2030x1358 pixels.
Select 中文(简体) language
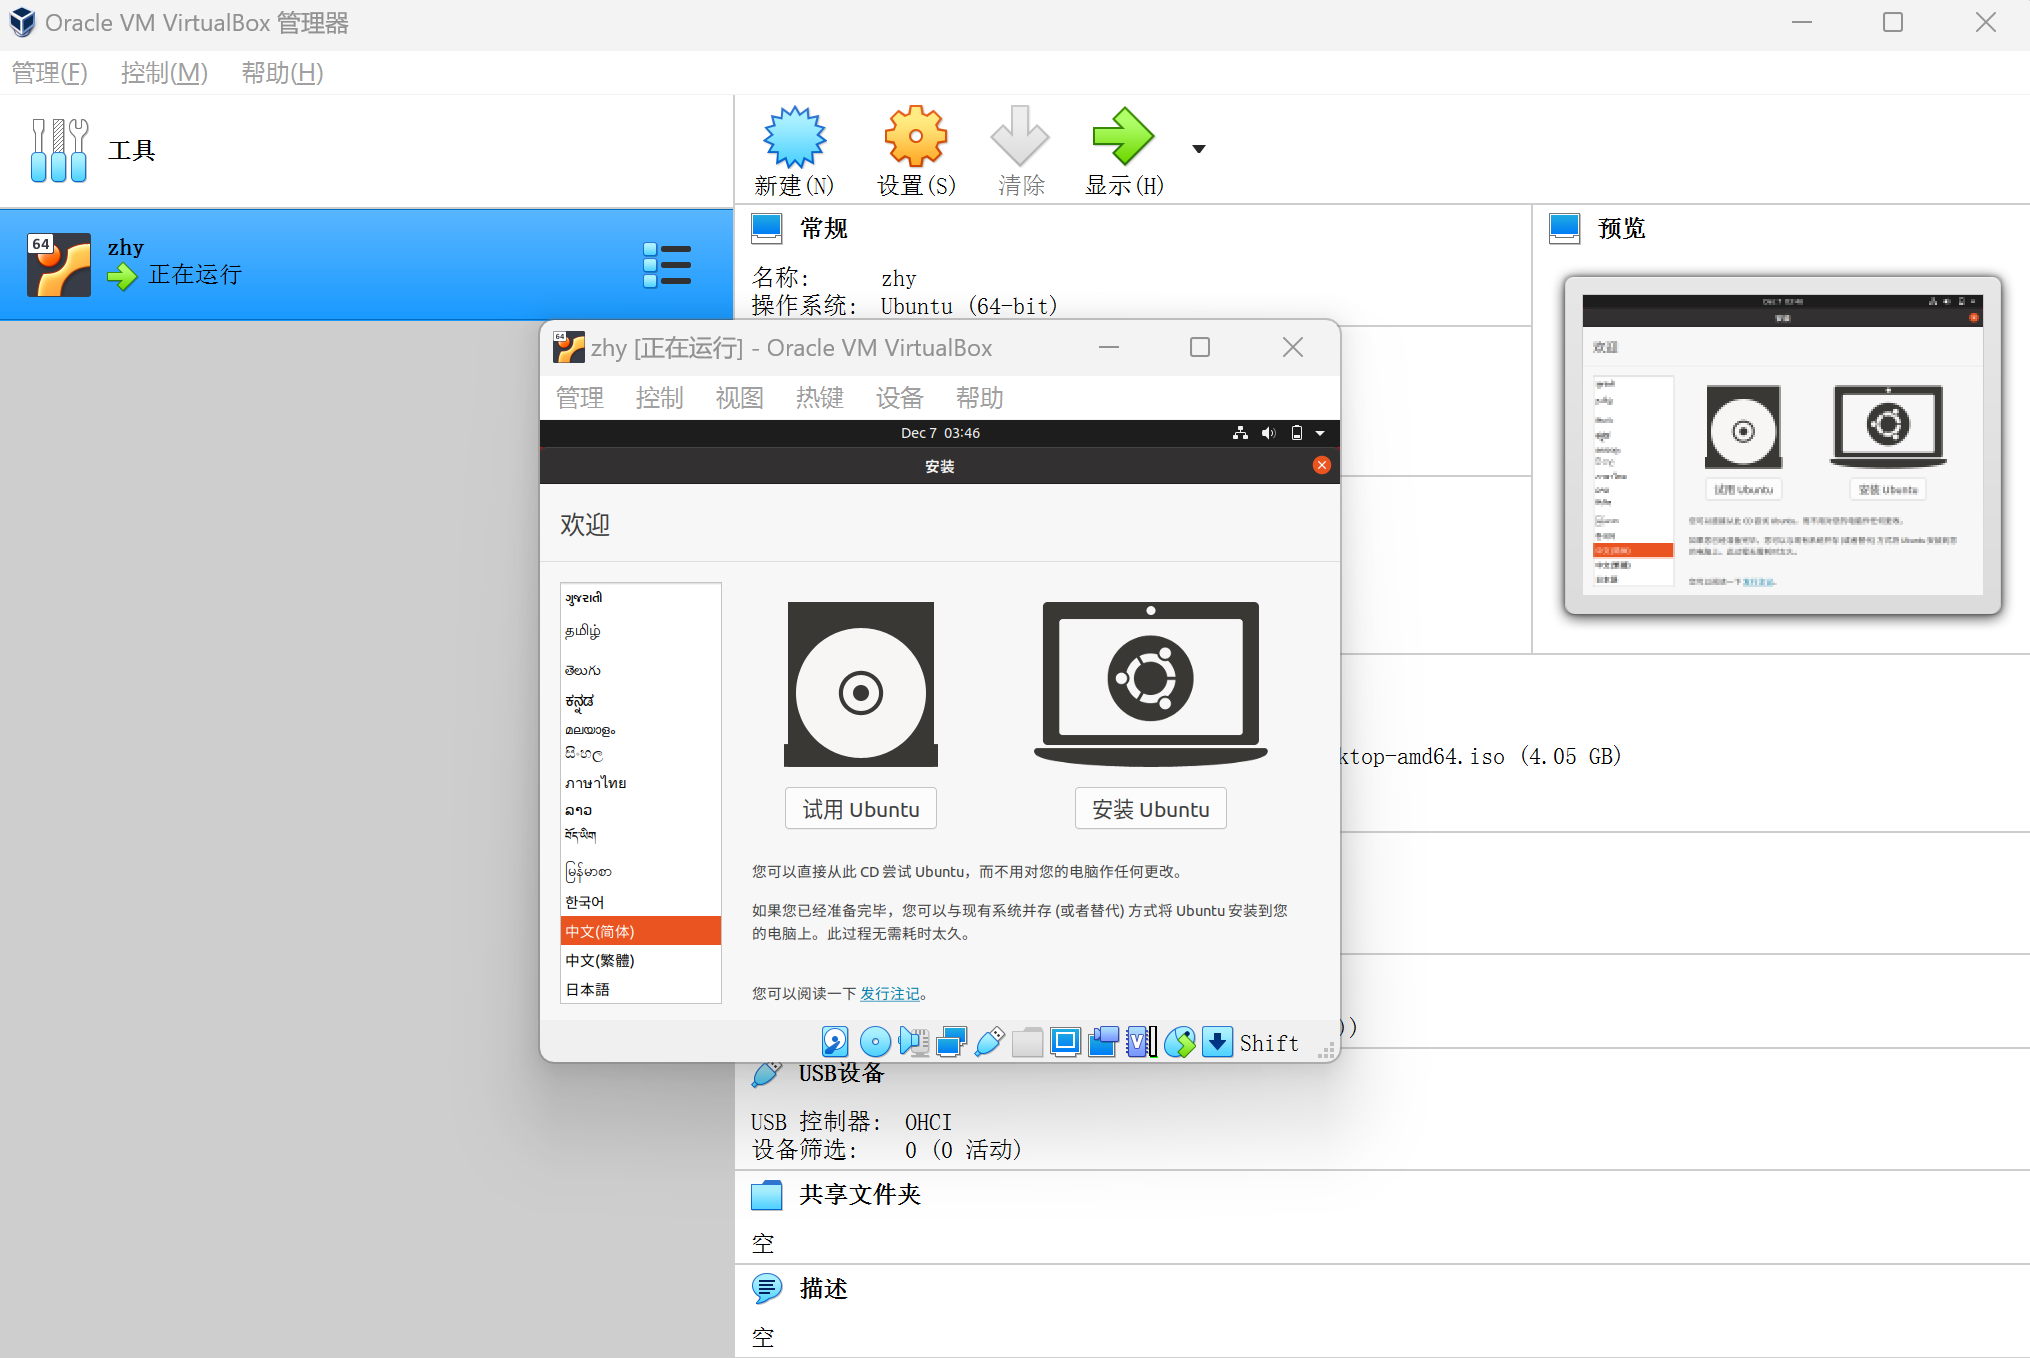tap(641, 931)
